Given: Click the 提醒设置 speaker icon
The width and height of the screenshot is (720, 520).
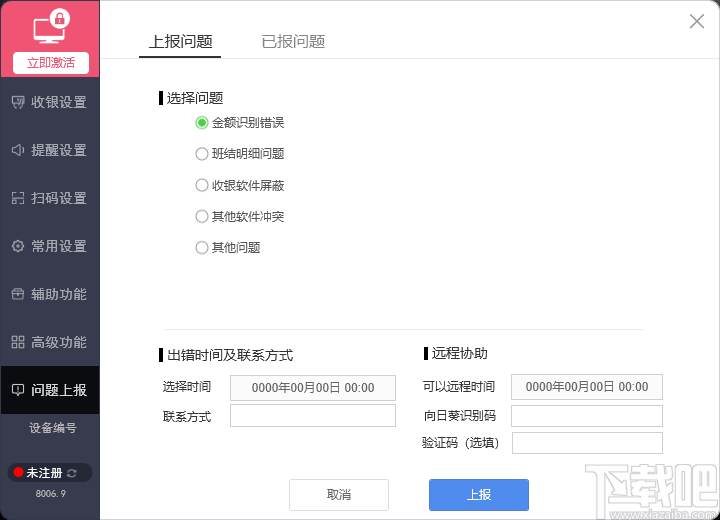Looking at the screenshot, I should pos(18,150).
